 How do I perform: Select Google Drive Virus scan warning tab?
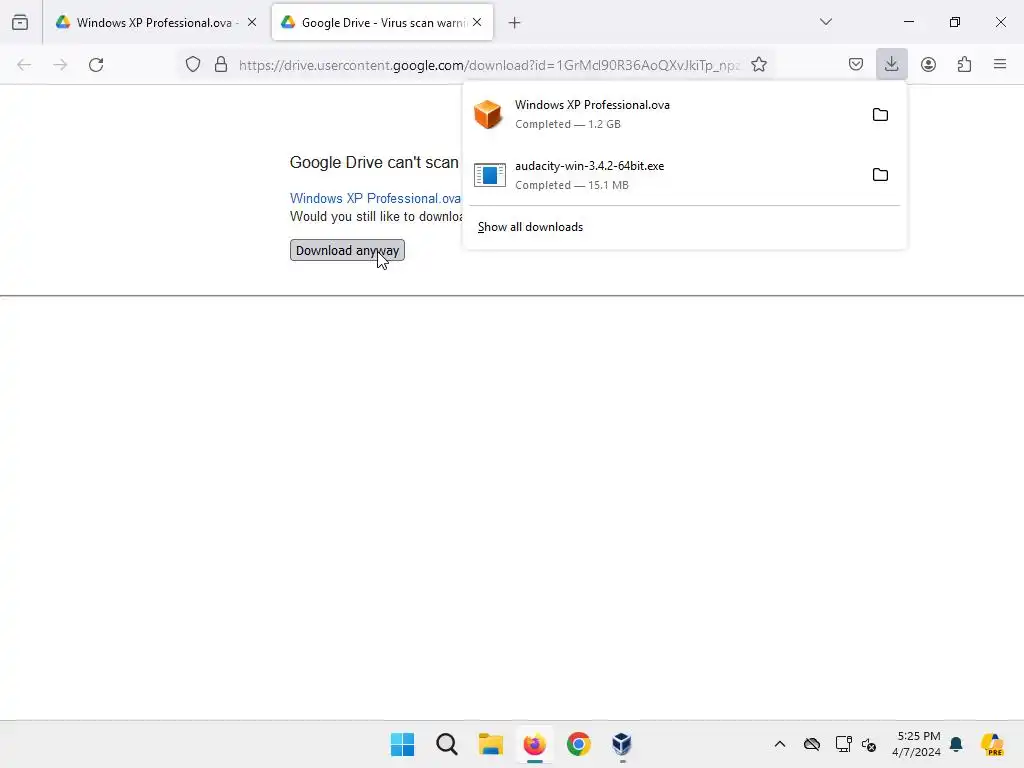(x=383, y=23)
